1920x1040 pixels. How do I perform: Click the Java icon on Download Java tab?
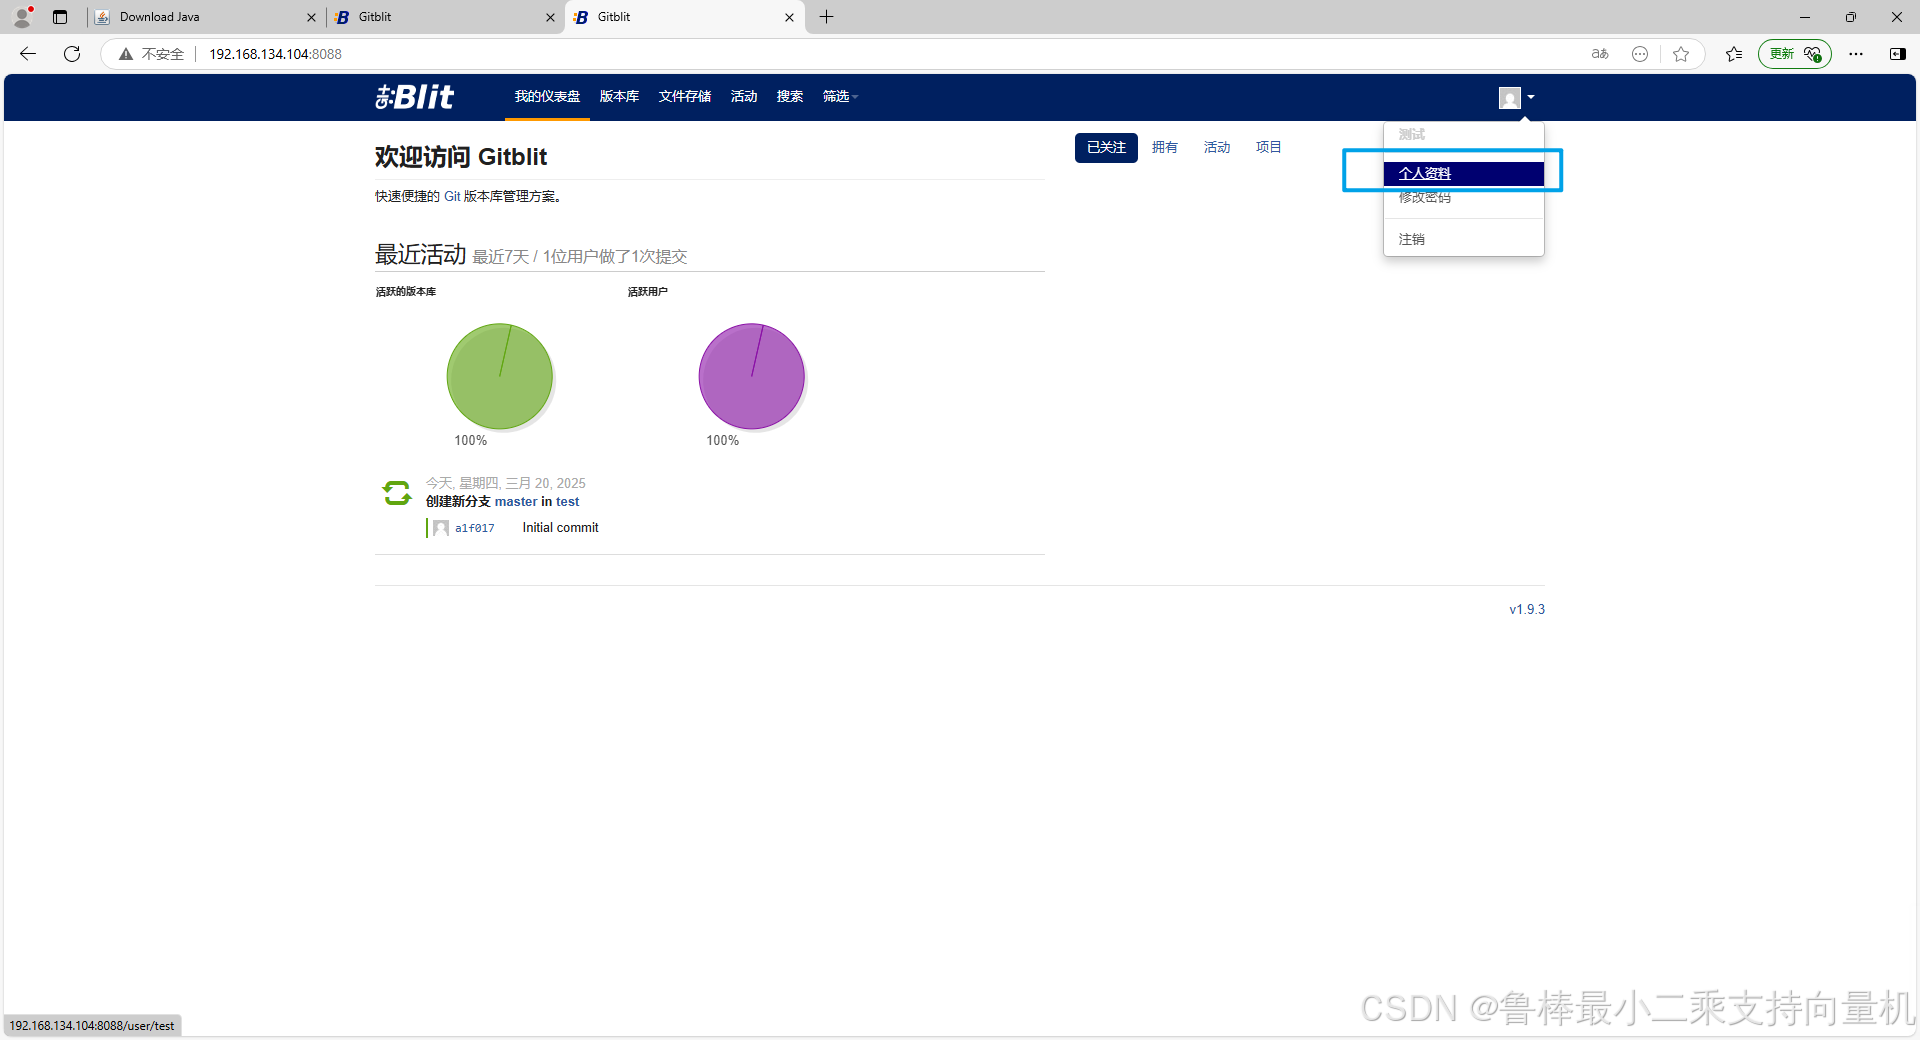tap(101, 17)
